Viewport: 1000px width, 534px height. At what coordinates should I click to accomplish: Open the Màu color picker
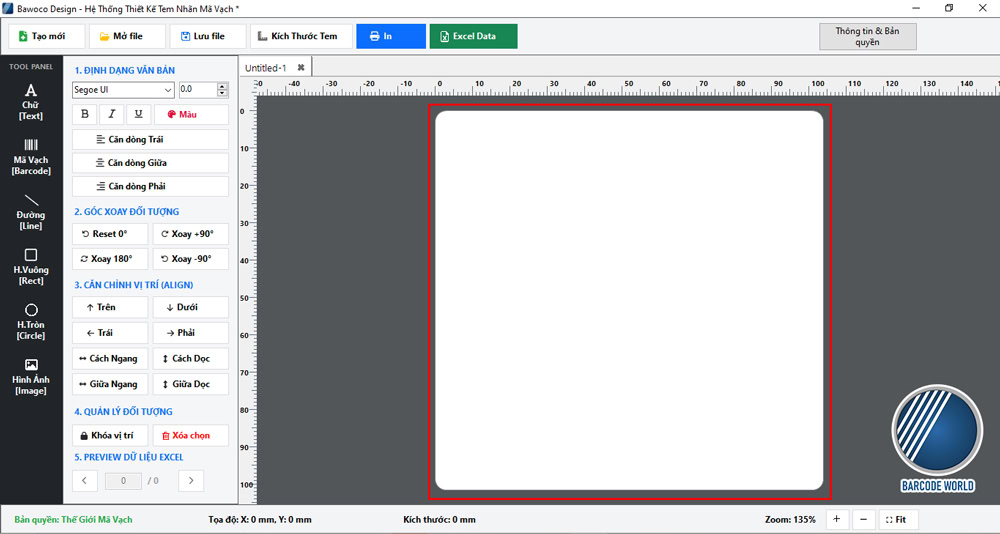tap(191, 114)
